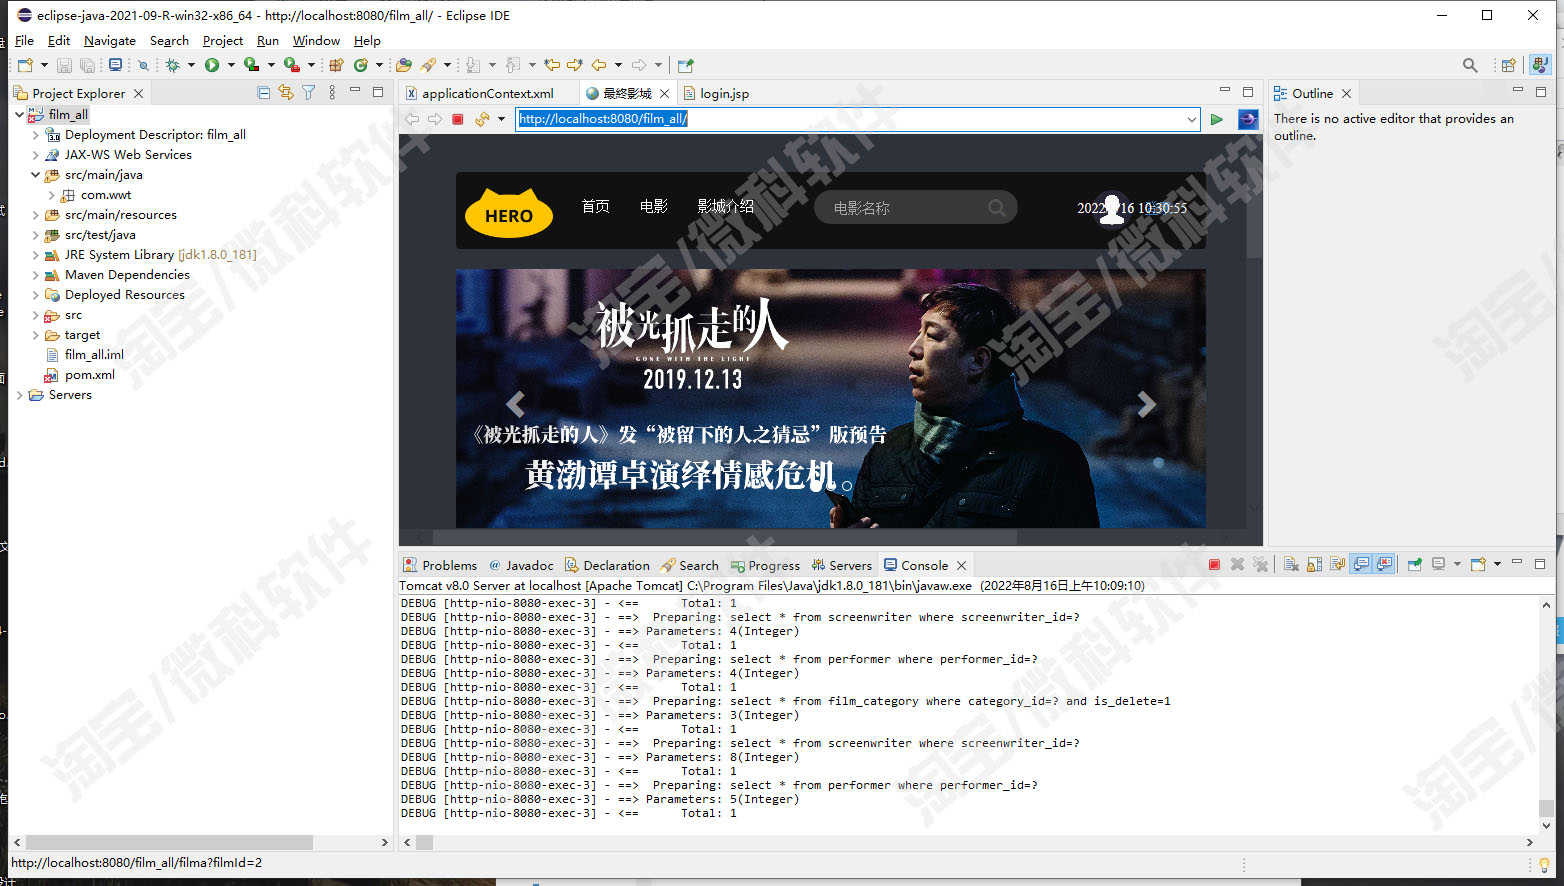The width and height of the screenshot is (1564, 886).
Task: Click the Console horizontal scrollbar thumb
Action: (x=425, y=843)
